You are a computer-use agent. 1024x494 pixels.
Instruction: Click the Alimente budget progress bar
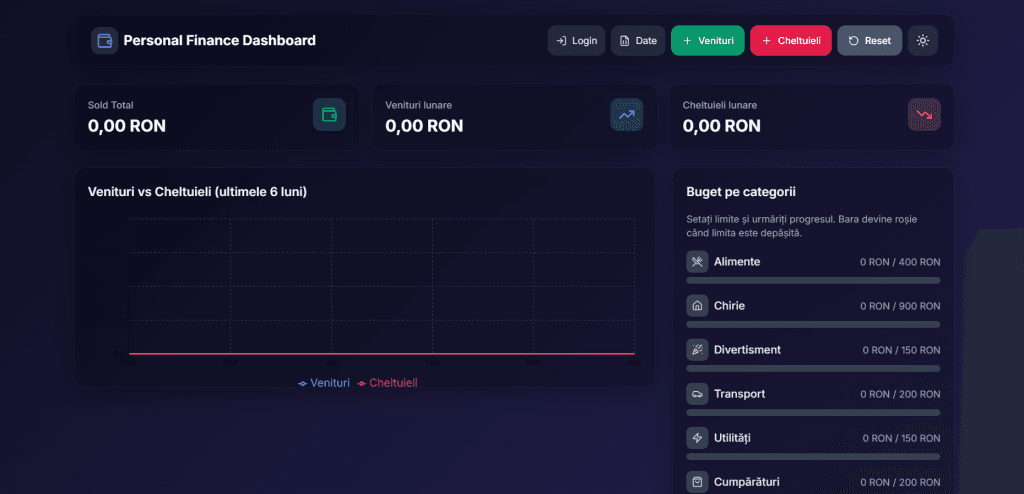(813, 281)
